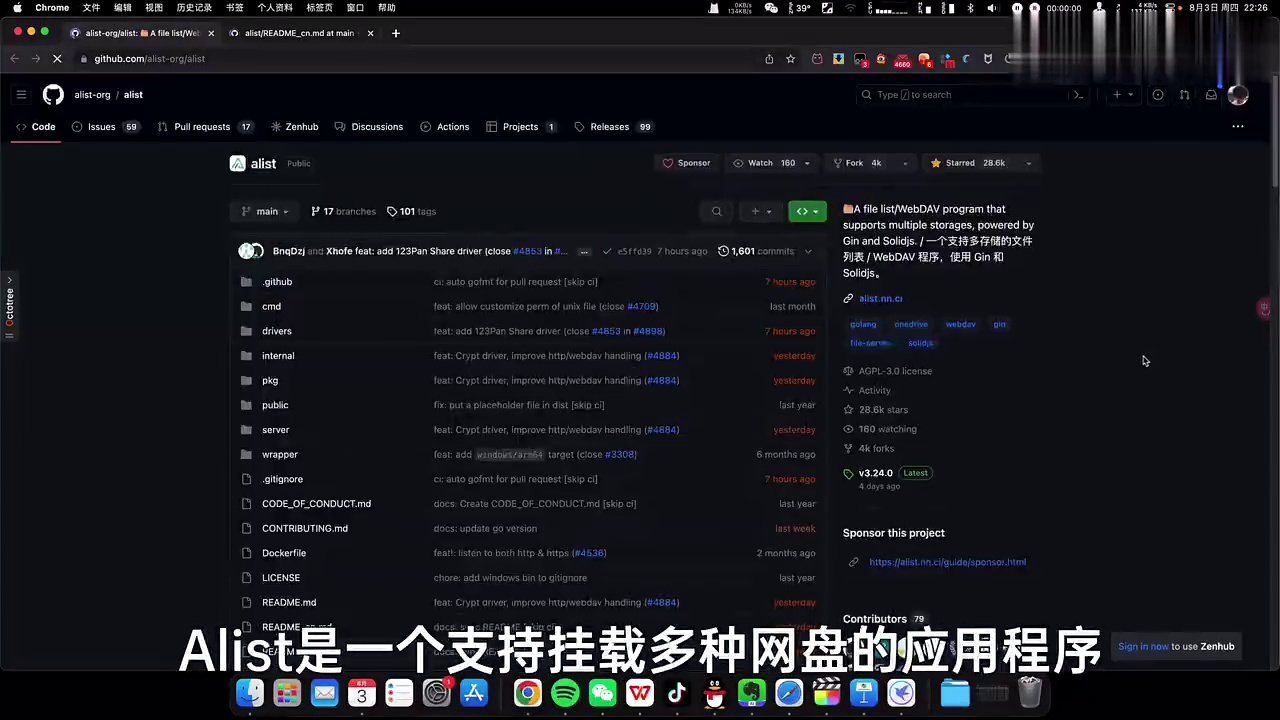Viewport: 1280px width, 720px height.
Task: Open the main branch selector dropdown
Action: pos(265,211)
